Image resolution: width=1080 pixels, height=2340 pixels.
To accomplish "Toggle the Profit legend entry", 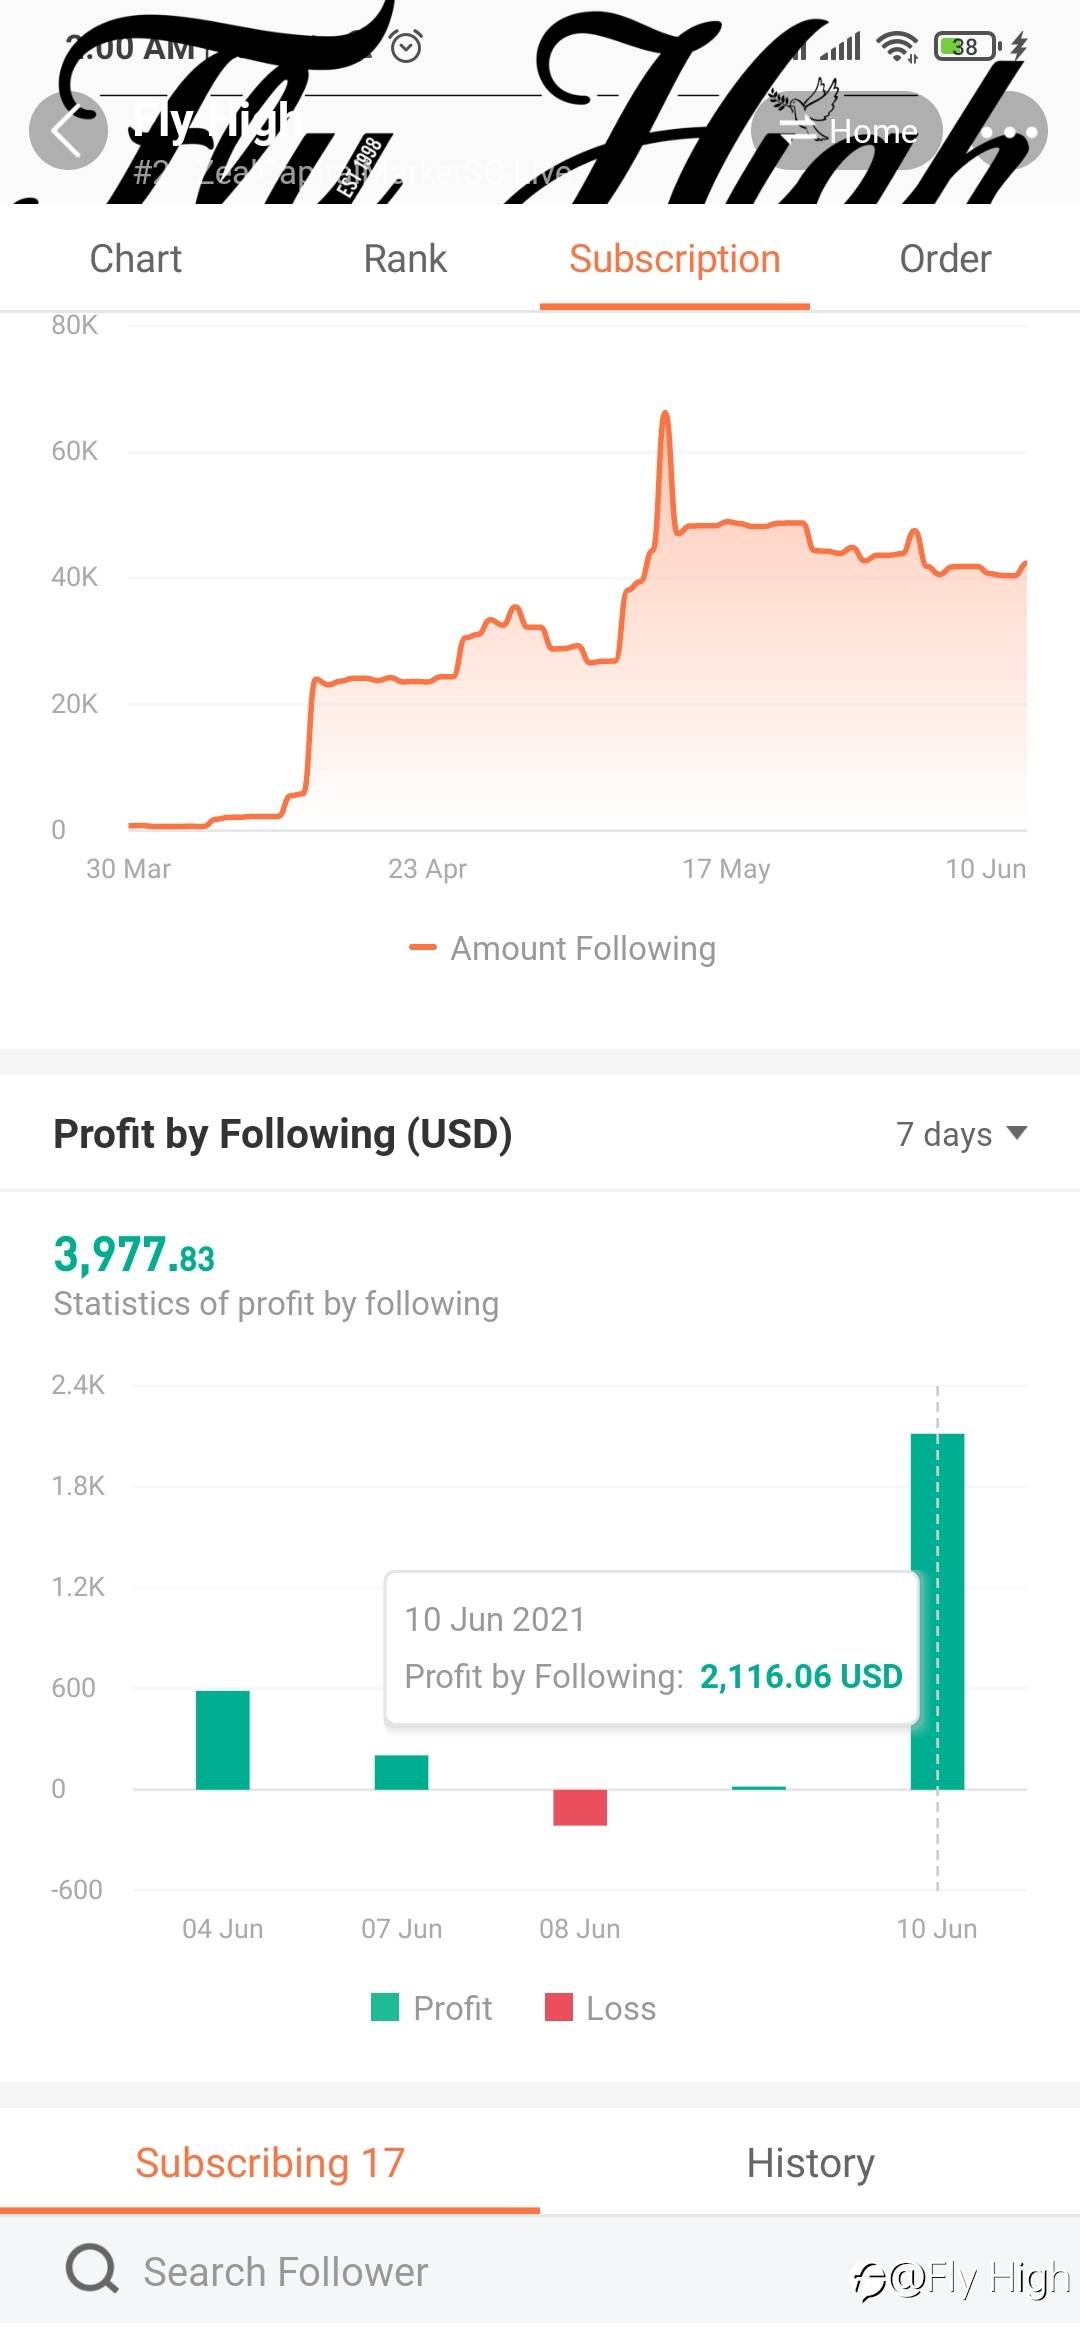I will (432, 2008).
